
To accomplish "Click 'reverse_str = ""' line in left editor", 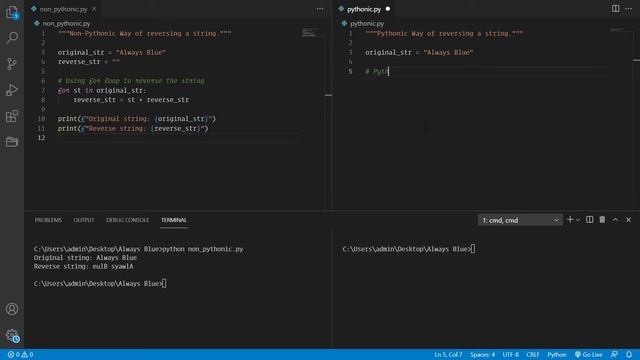I will 89,62.
